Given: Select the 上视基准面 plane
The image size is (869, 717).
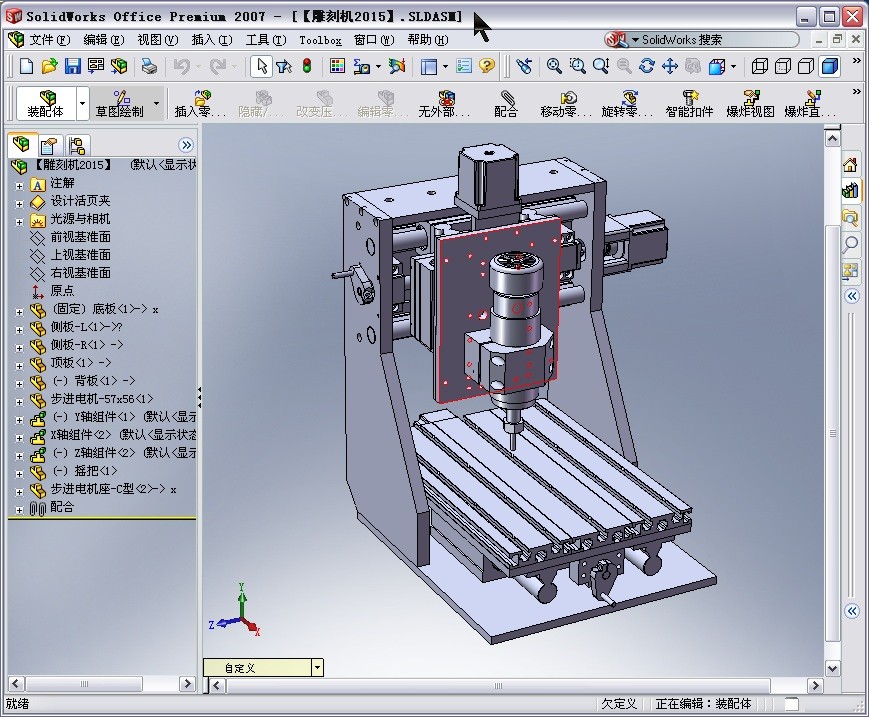Looking at the screenshot, I should [80, 255].
